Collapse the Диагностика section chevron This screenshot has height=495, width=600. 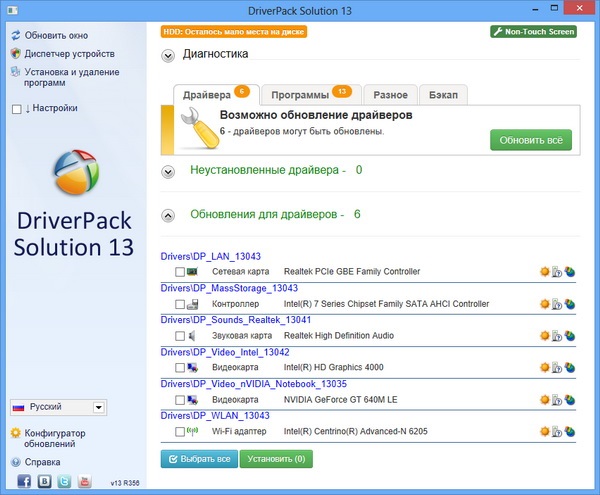(x=168, y=56)
